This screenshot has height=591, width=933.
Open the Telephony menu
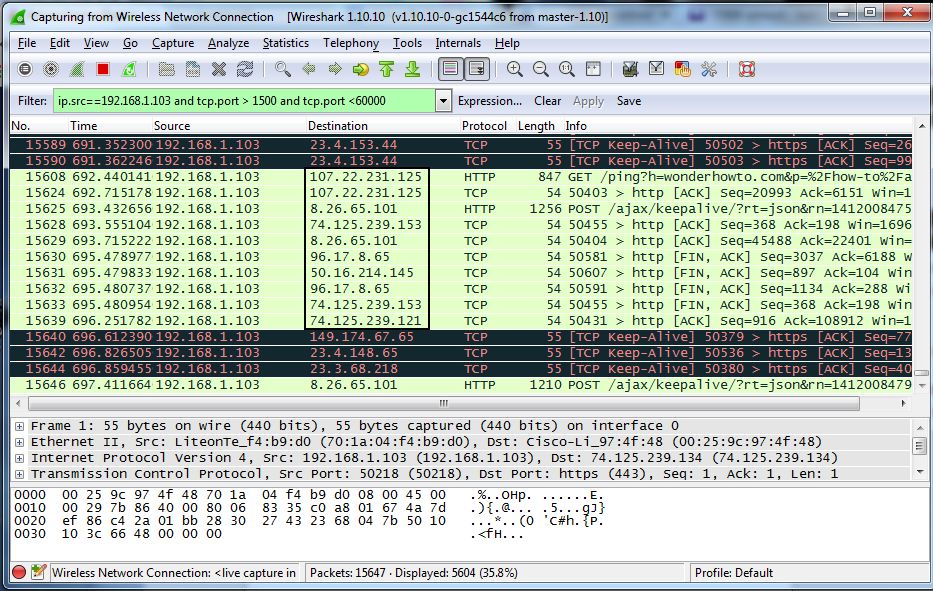(x=350, y=43)
